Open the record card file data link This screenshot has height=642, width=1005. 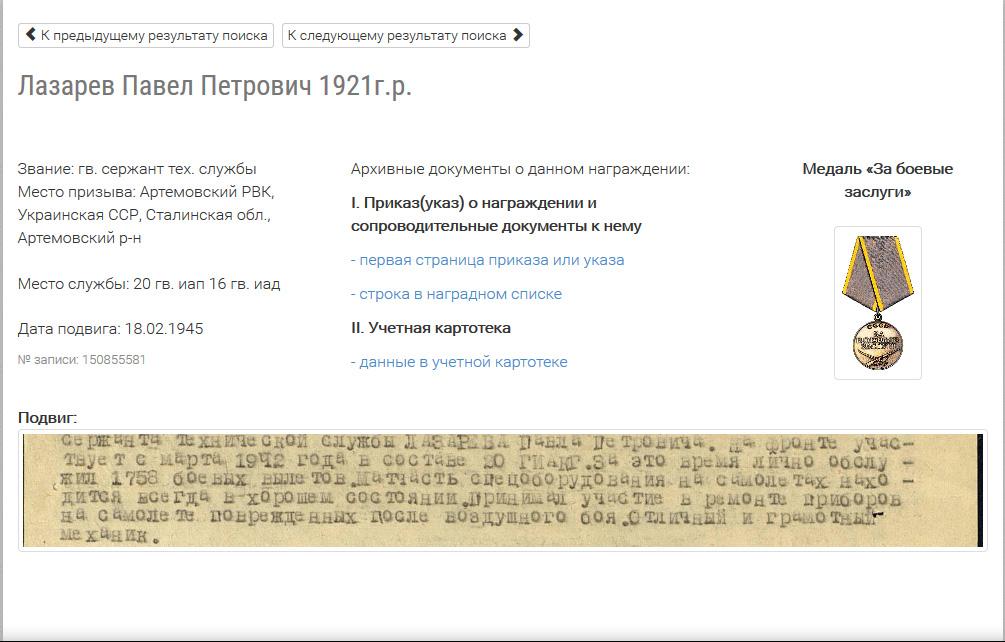coord(459,362)
